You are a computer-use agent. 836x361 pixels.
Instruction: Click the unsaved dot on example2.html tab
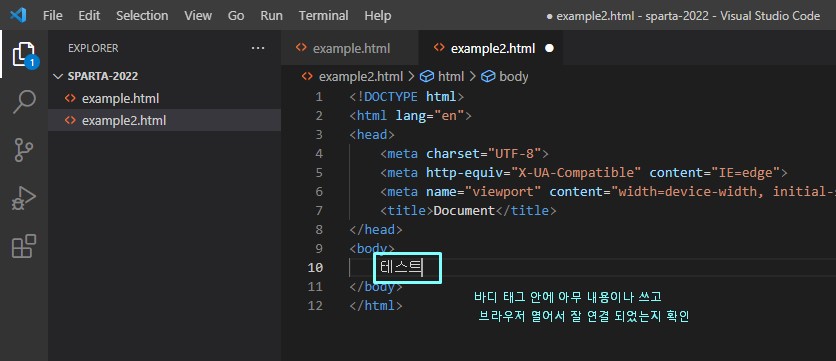(549, 49)
